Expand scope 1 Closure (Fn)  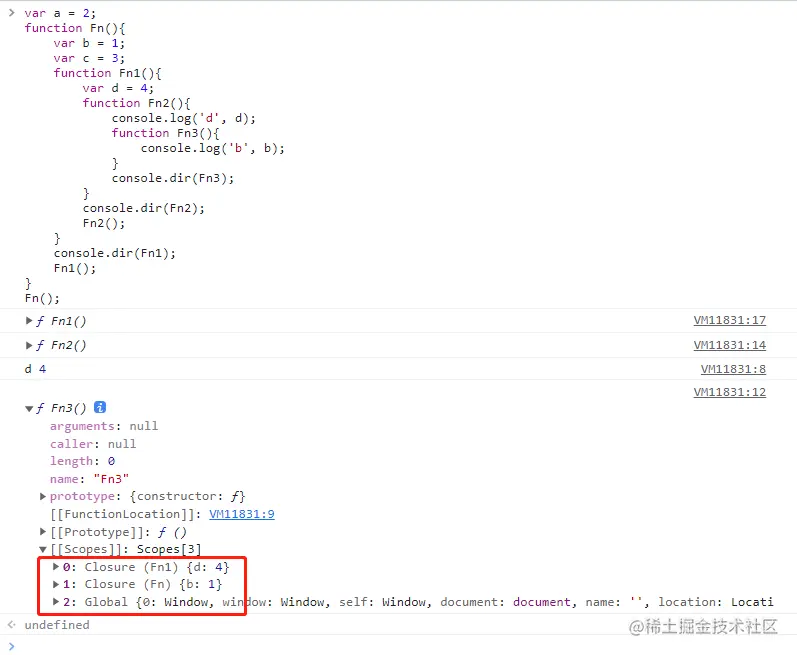[x=56, y=584]
